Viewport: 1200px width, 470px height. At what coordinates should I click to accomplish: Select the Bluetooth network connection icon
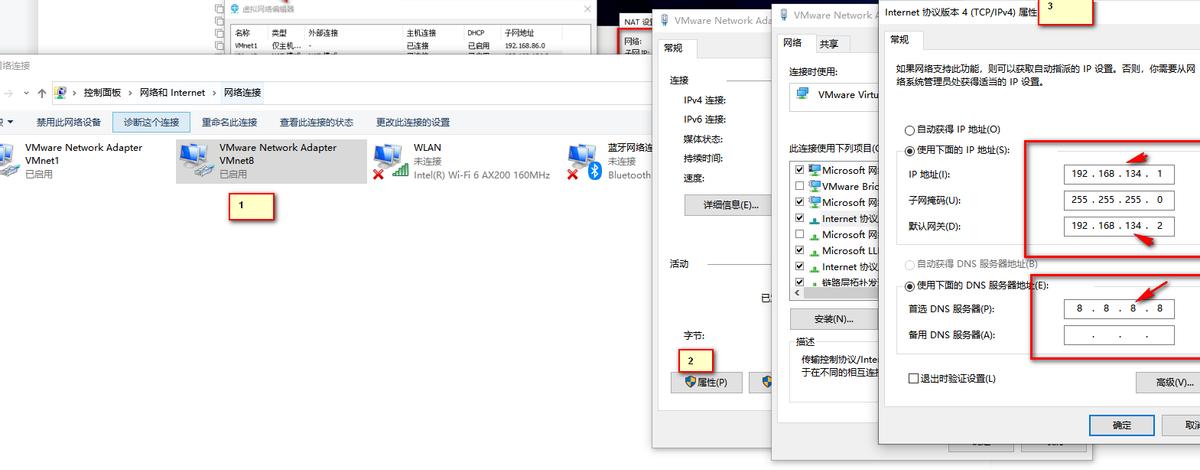(585, 161)
